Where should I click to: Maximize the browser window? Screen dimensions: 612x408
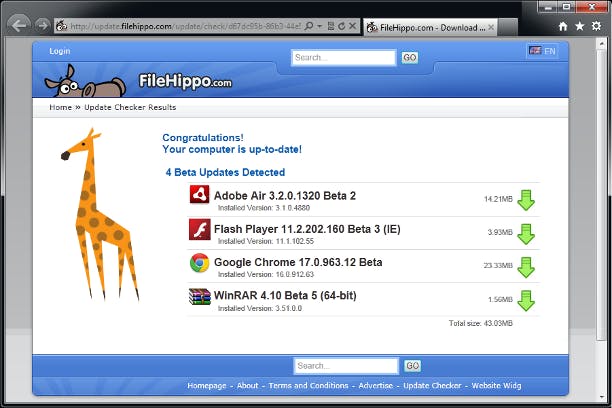point(567,7)
